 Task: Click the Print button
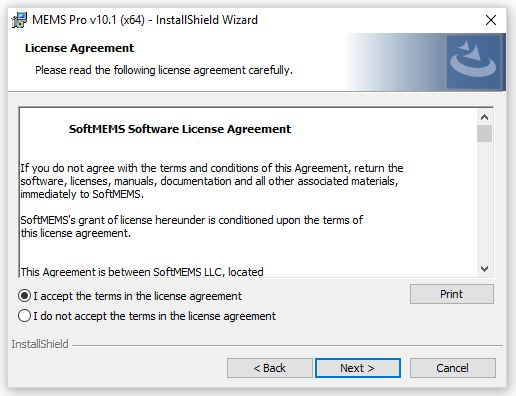point(452,294)
